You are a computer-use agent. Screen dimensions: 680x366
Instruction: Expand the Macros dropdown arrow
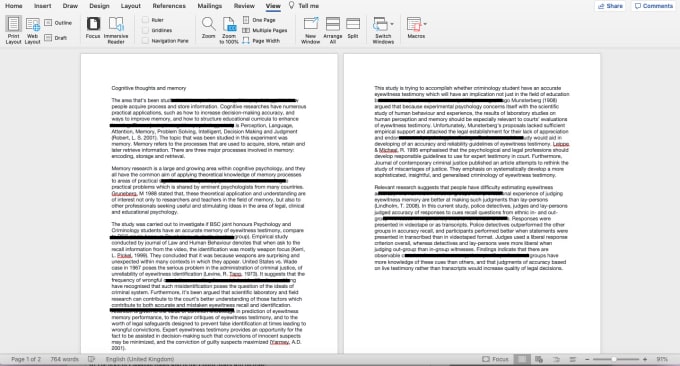(x=425, y=24)
